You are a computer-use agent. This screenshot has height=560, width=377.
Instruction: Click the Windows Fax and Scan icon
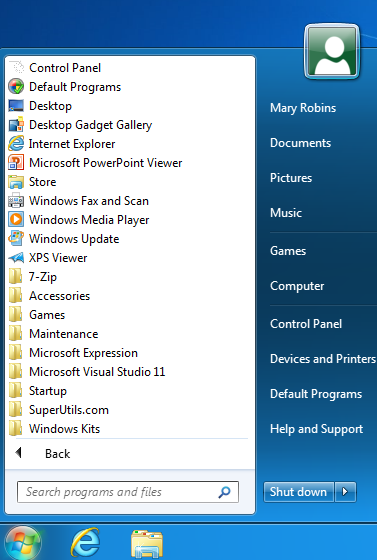pos(16,201)
